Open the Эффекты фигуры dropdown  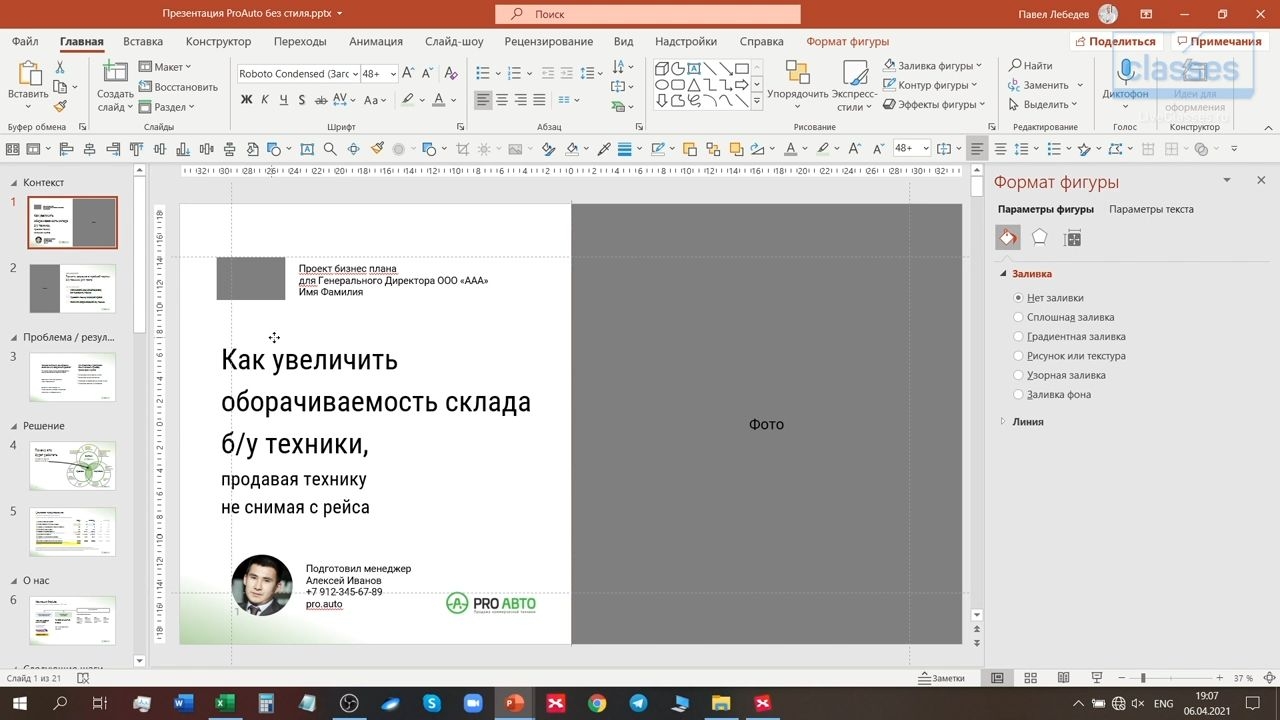pyautogui.click(x=934, y=104)
